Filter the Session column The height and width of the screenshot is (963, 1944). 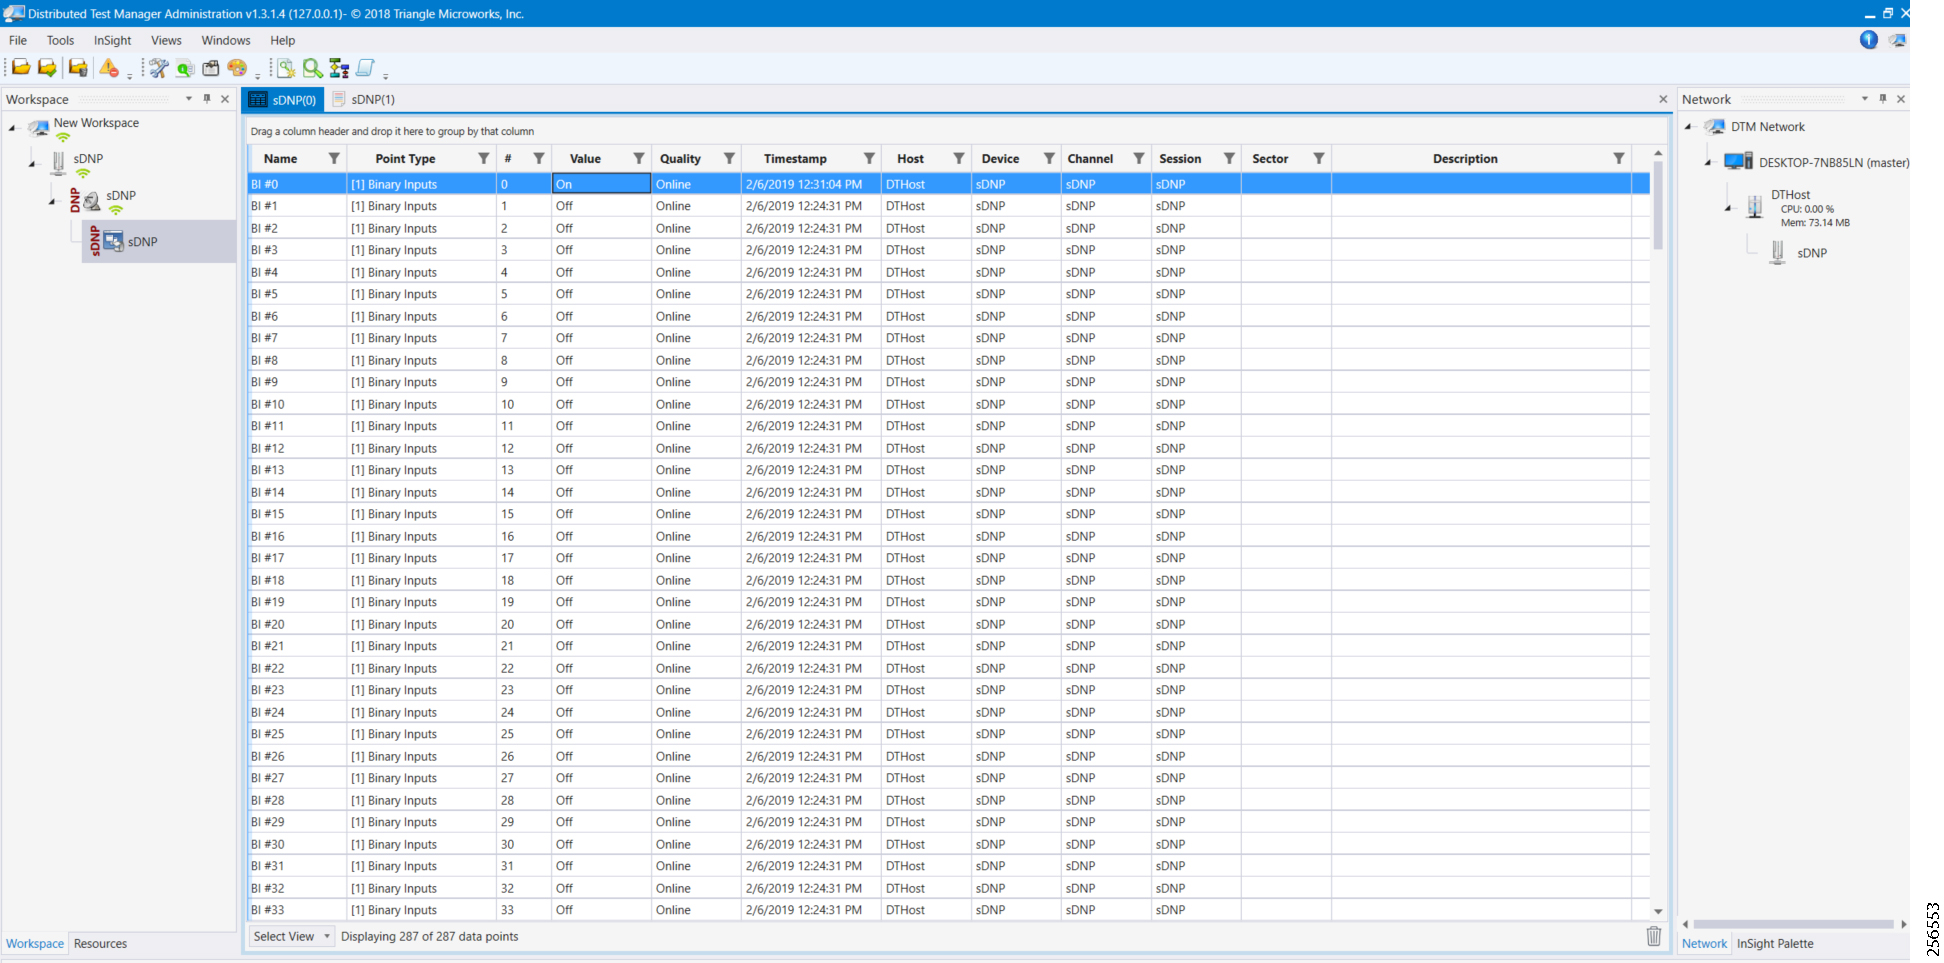click(x=1229, y=158)
